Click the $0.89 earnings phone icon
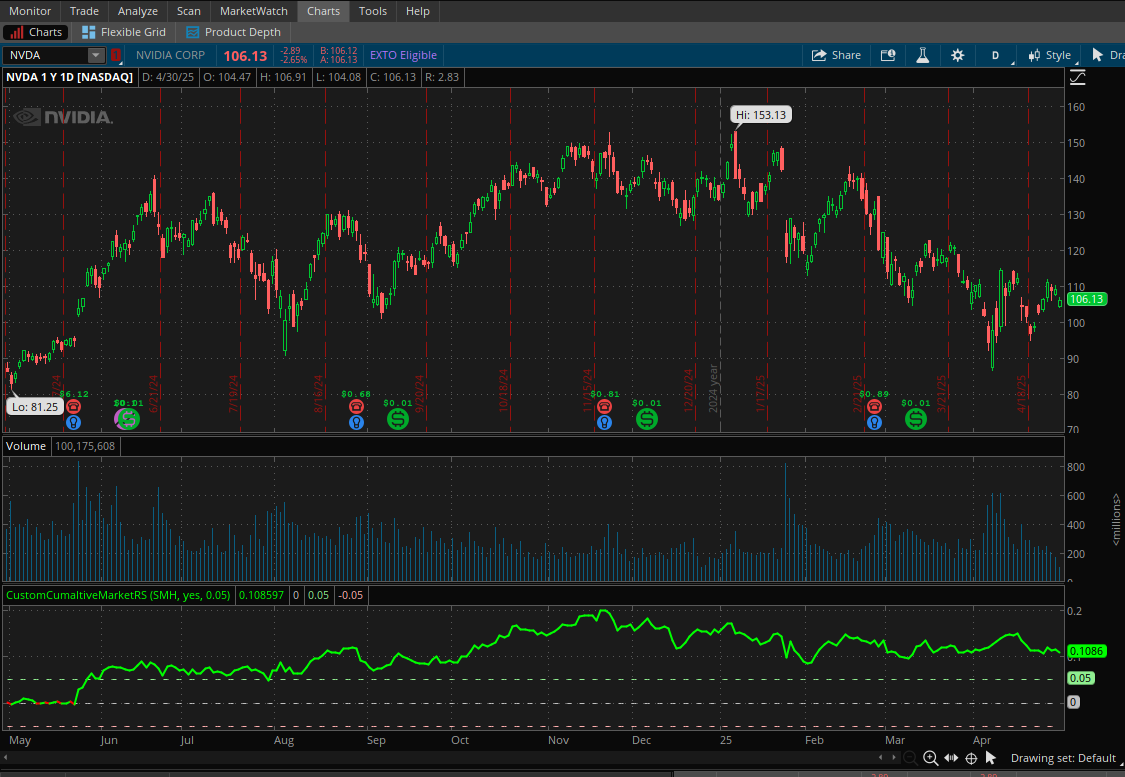The image size is (1125, 777). coord(874,407)
